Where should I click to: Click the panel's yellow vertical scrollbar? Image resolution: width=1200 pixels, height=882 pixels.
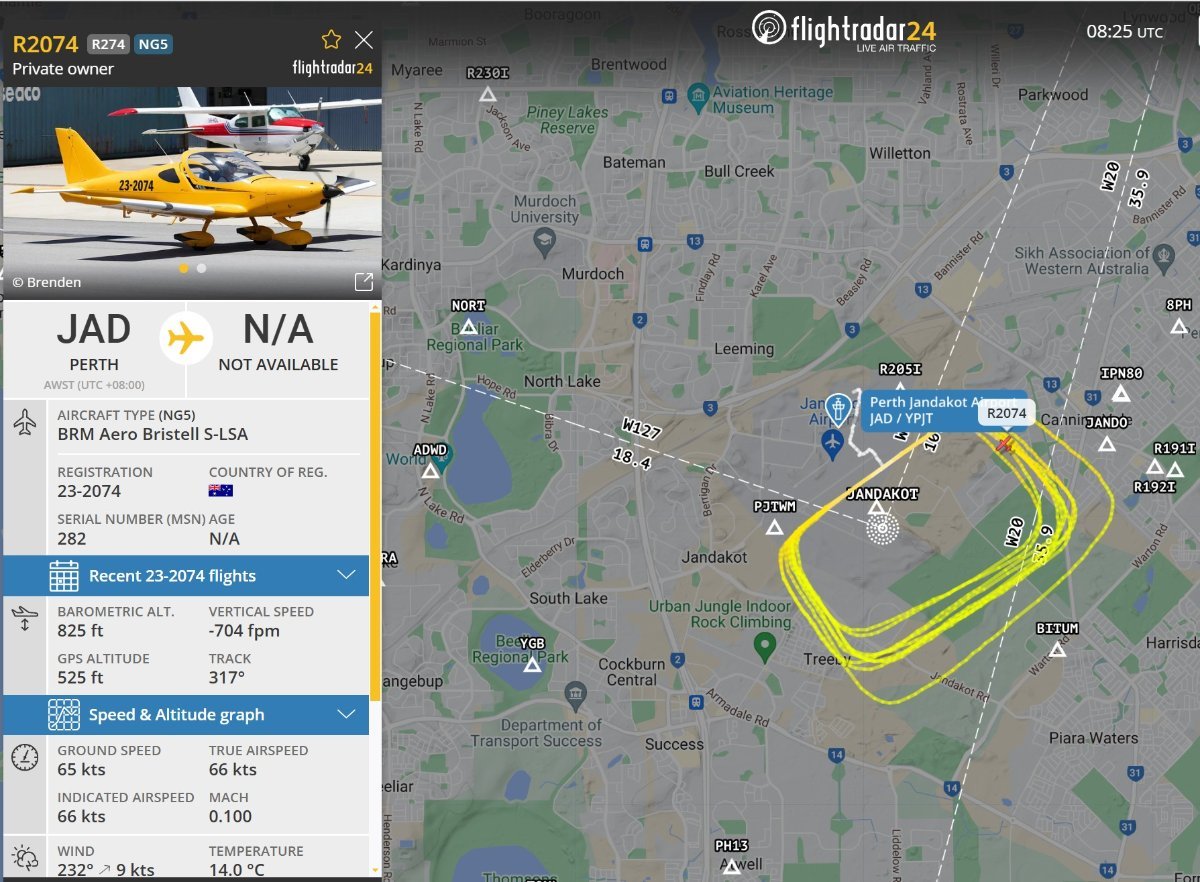click(376, 505)
